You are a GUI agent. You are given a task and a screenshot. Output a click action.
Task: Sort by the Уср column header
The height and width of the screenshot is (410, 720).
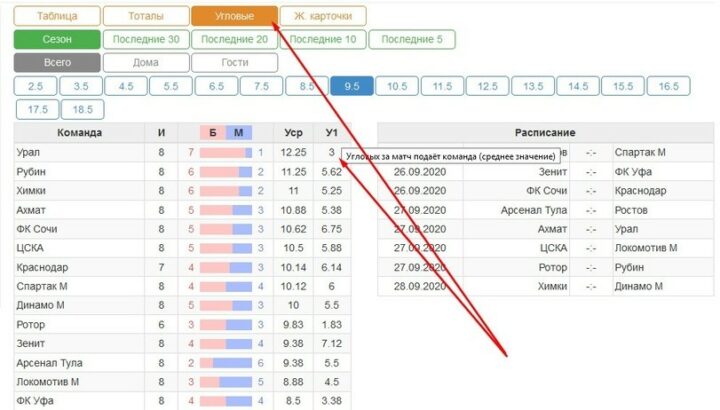pos(293,133)
